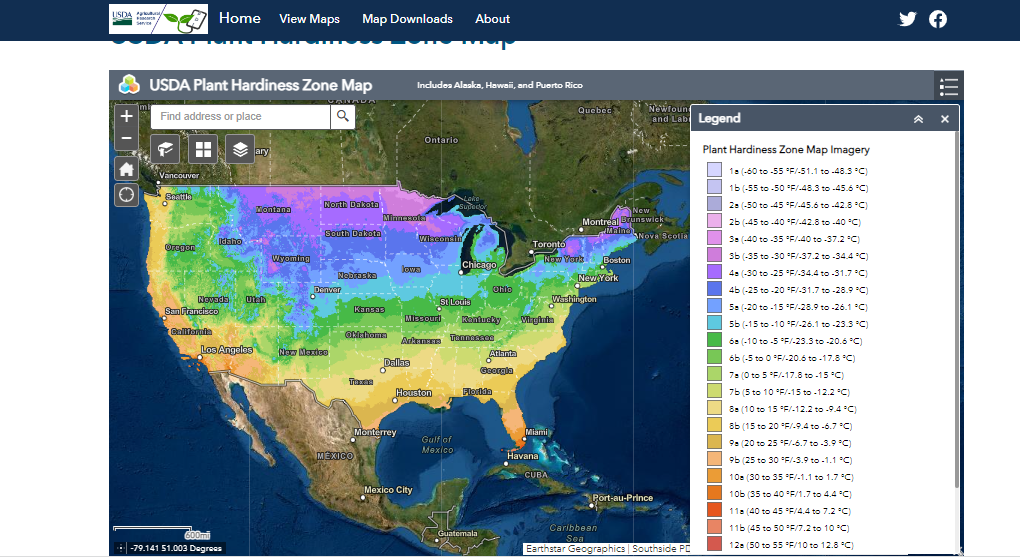Open the layer list stack icon
This screenshot has width=1020, height=560.
(x=240, y=150)
